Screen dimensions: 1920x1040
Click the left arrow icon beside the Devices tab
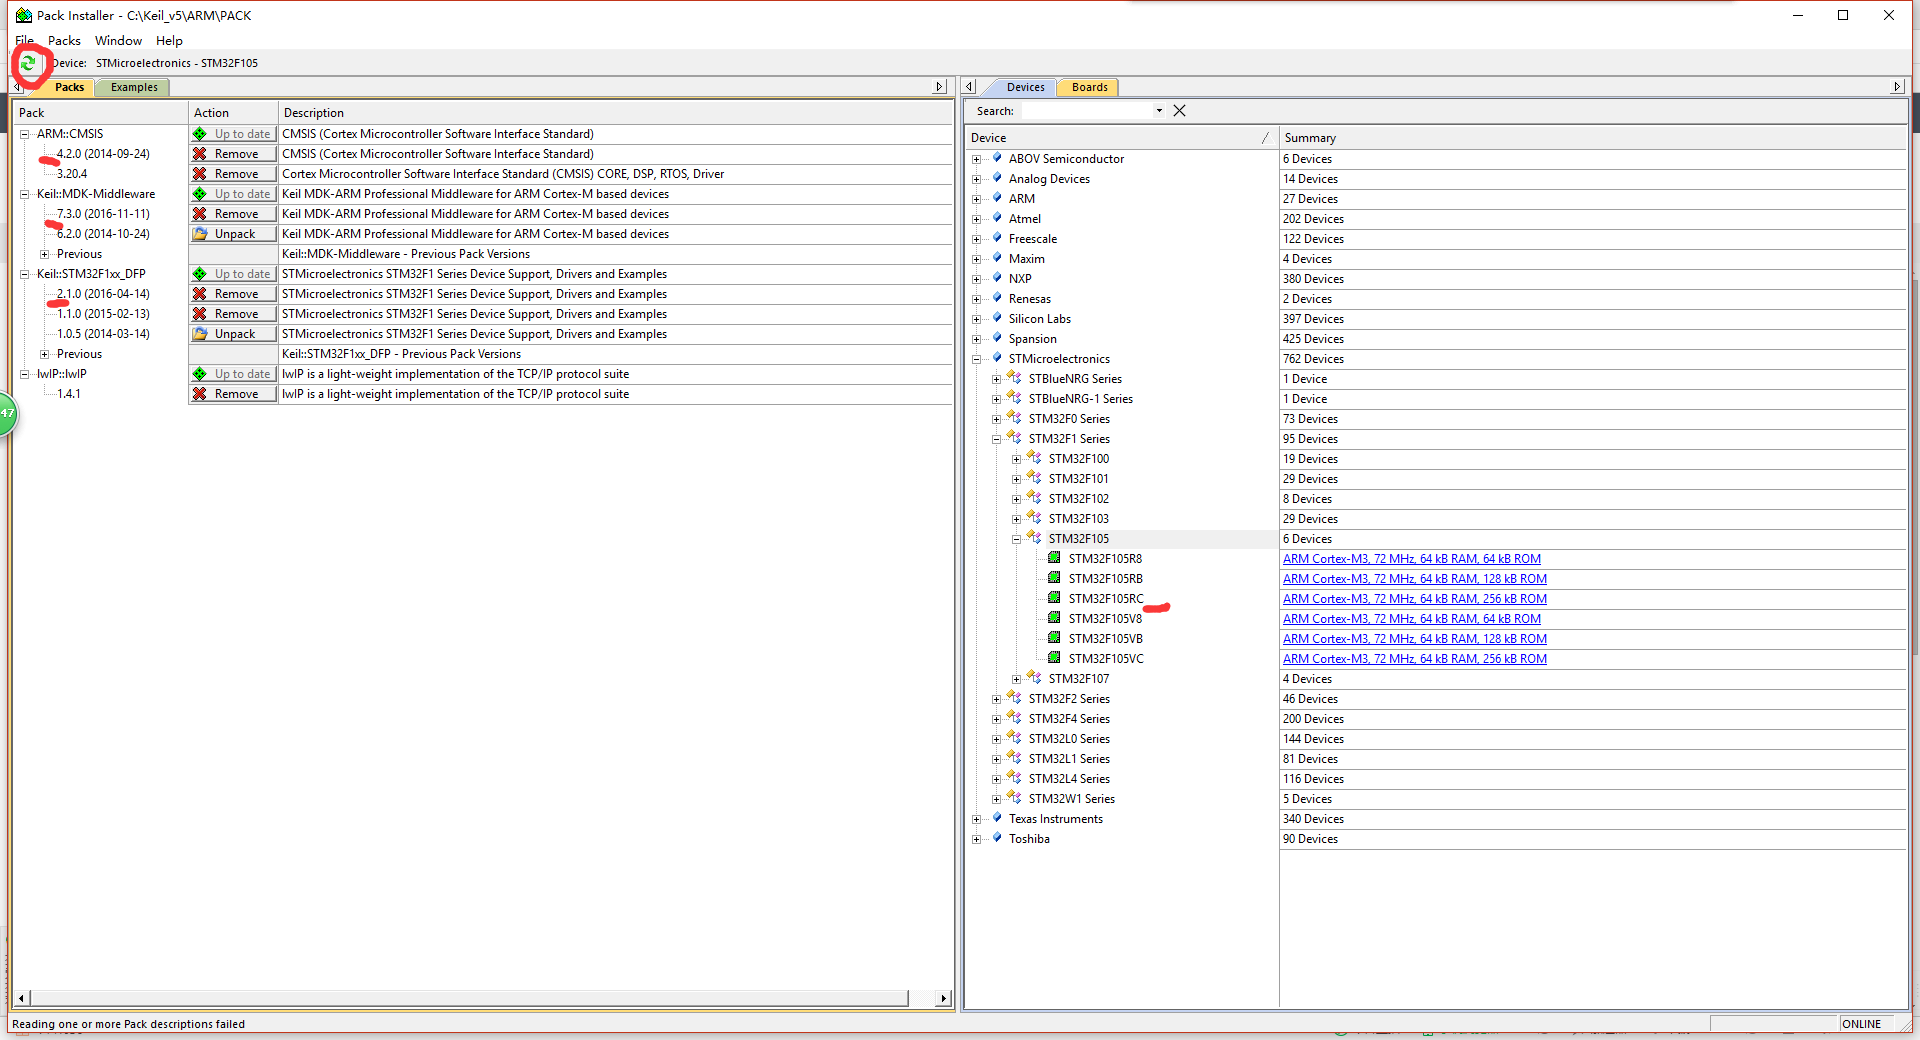click(x=968, y=86)
